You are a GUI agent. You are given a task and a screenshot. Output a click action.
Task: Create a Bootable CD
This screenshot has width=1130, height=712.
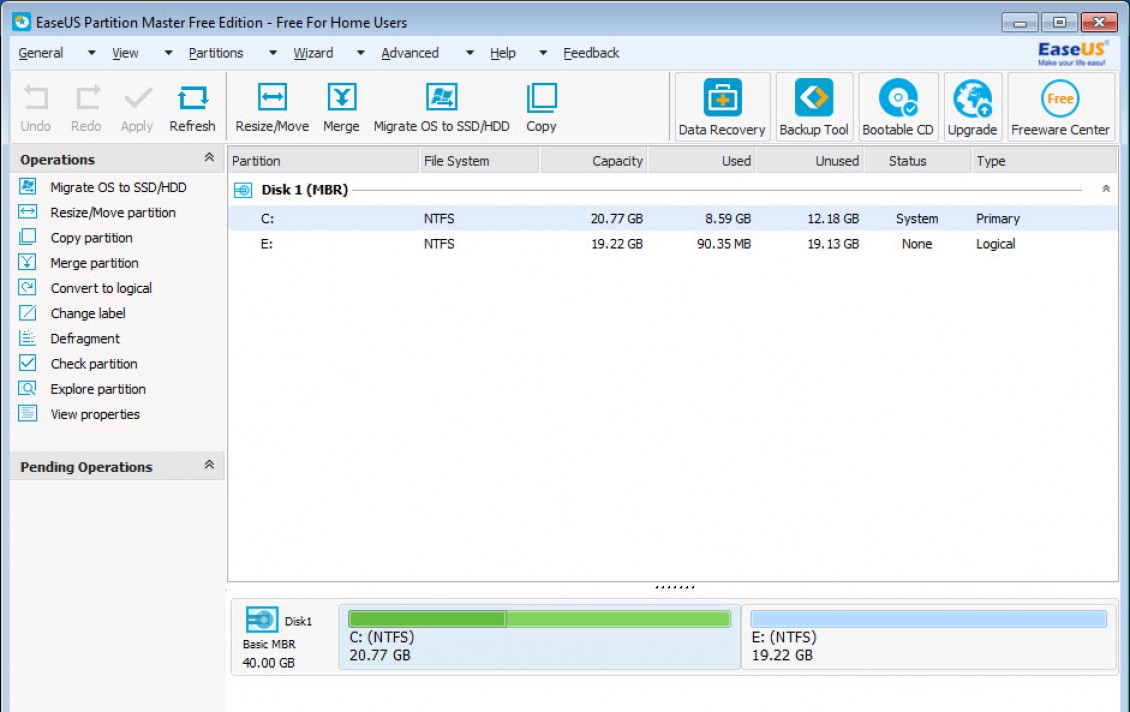[x=898, y=107]
